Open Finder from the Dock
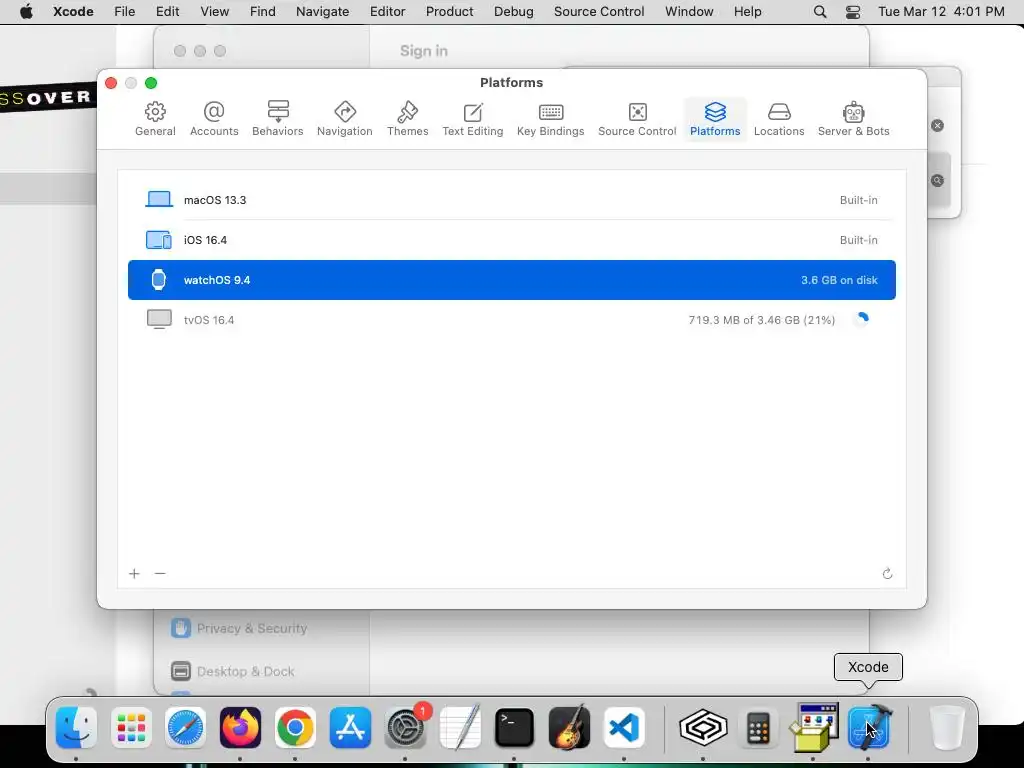The width and height of the screenshot is (1024, 768). point(76,727)
